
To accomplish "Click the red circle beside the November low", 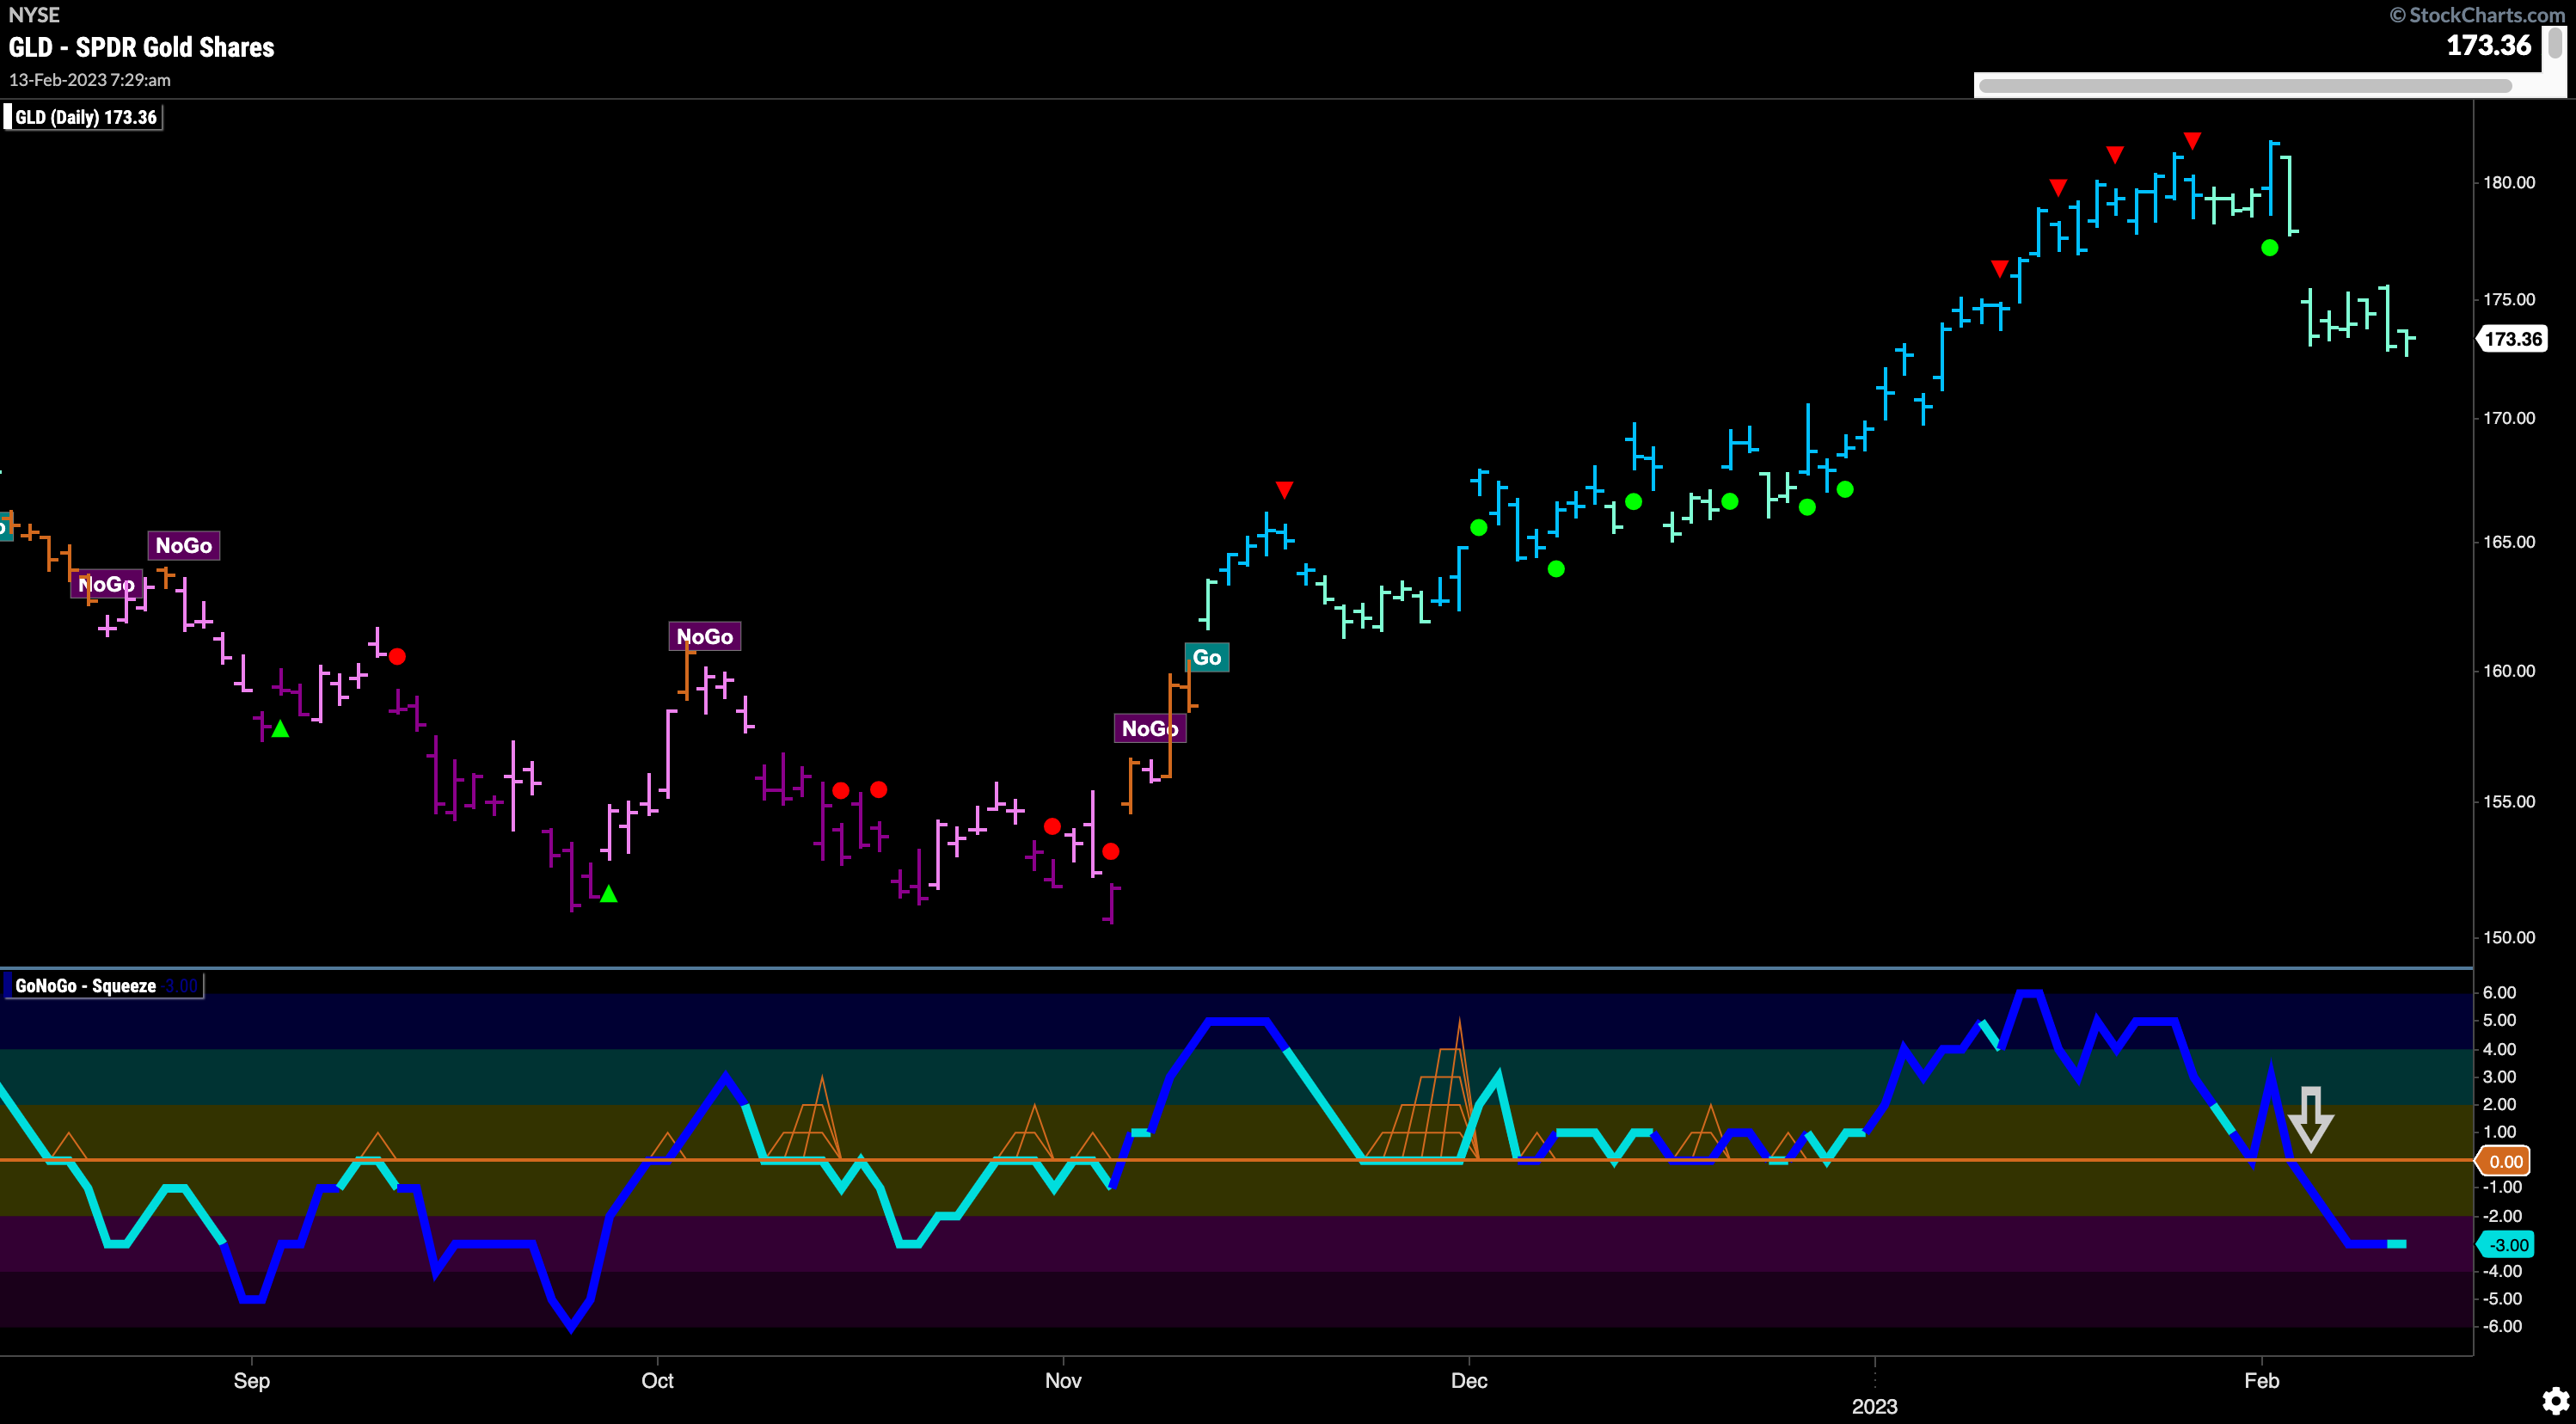I will point(1111,852).
